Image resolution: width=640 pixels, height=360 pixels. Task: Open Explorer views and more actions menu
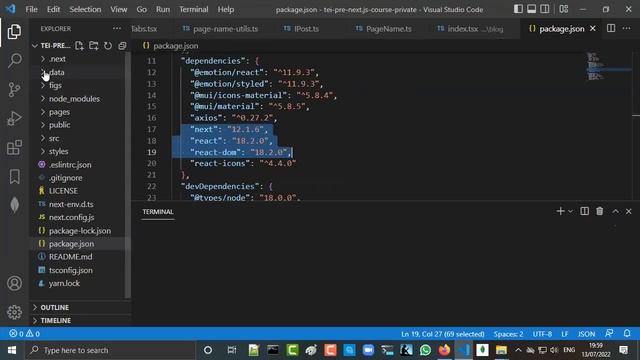click(117, 29)
